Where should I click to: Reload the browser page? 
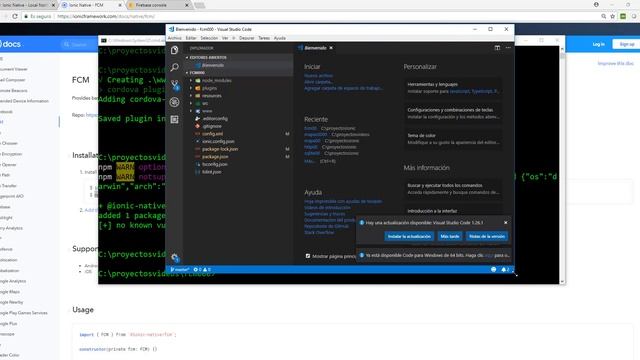pos(15,16)
